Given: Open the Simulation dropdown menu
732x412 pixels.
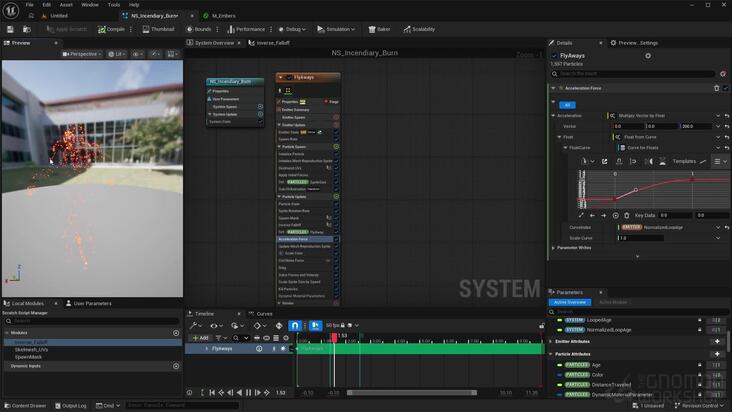Looking at the screenshot, I should [x=336, y=29].
